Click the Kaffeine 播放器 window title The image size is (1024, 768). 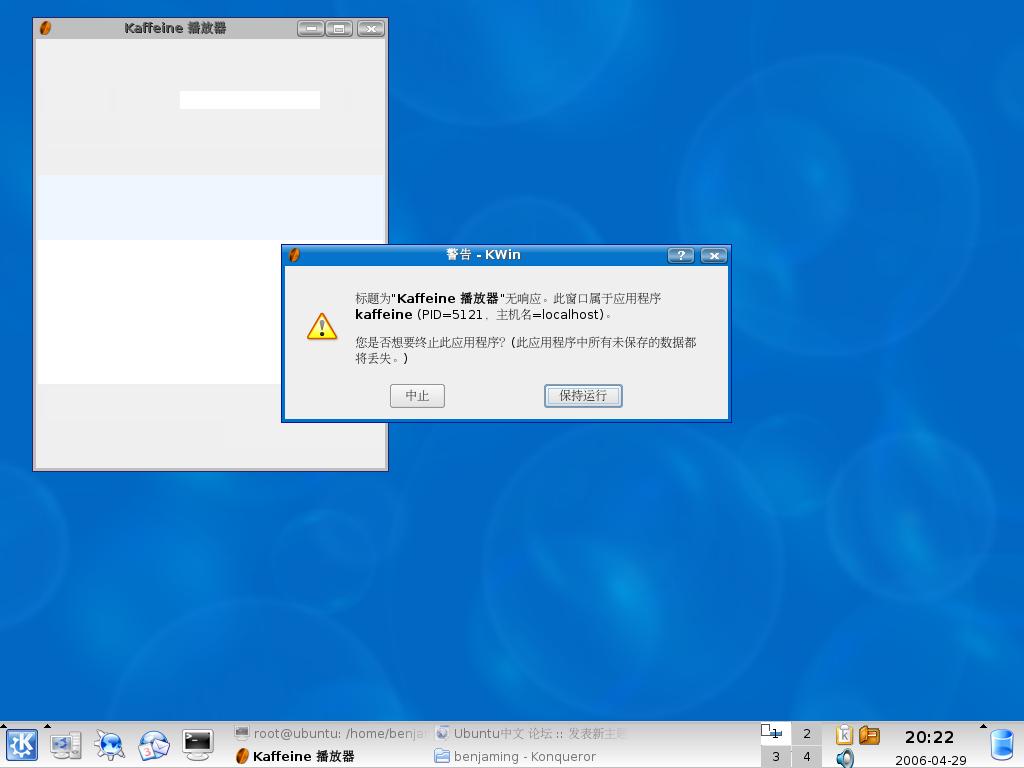click(175, 28)
